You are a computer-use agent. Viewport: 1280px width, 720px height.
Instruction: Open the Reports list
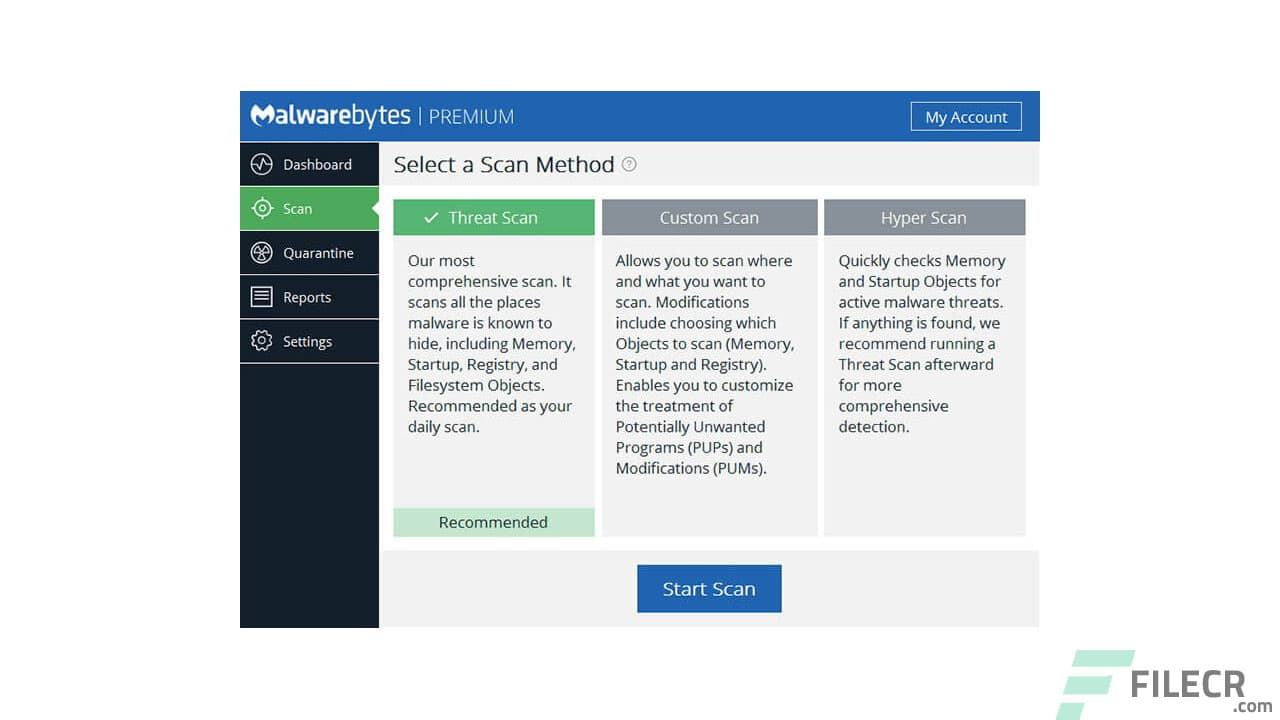(x=308, y=297)
